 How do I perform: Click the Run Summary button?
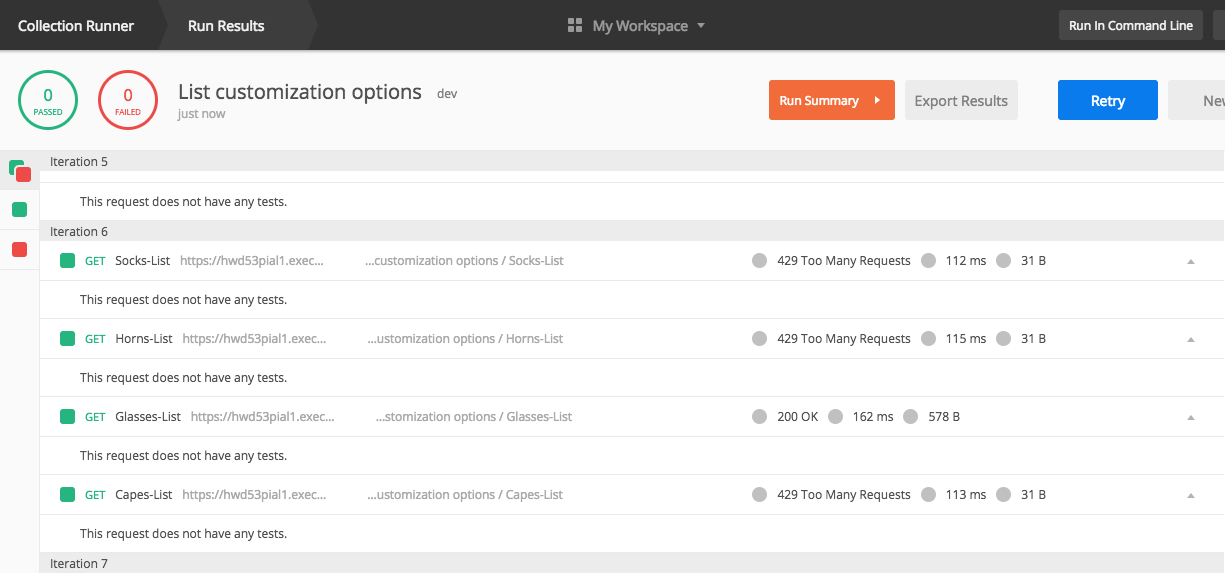(832, 101)
